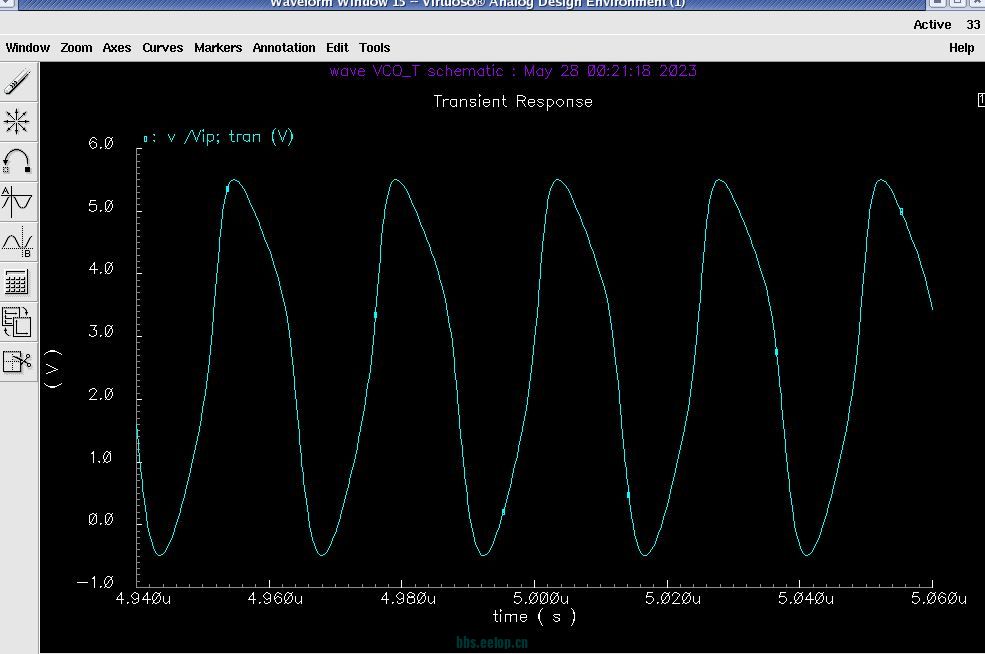
Task: Click the 'Transient Response' plot title
Action: pos(513,101)
